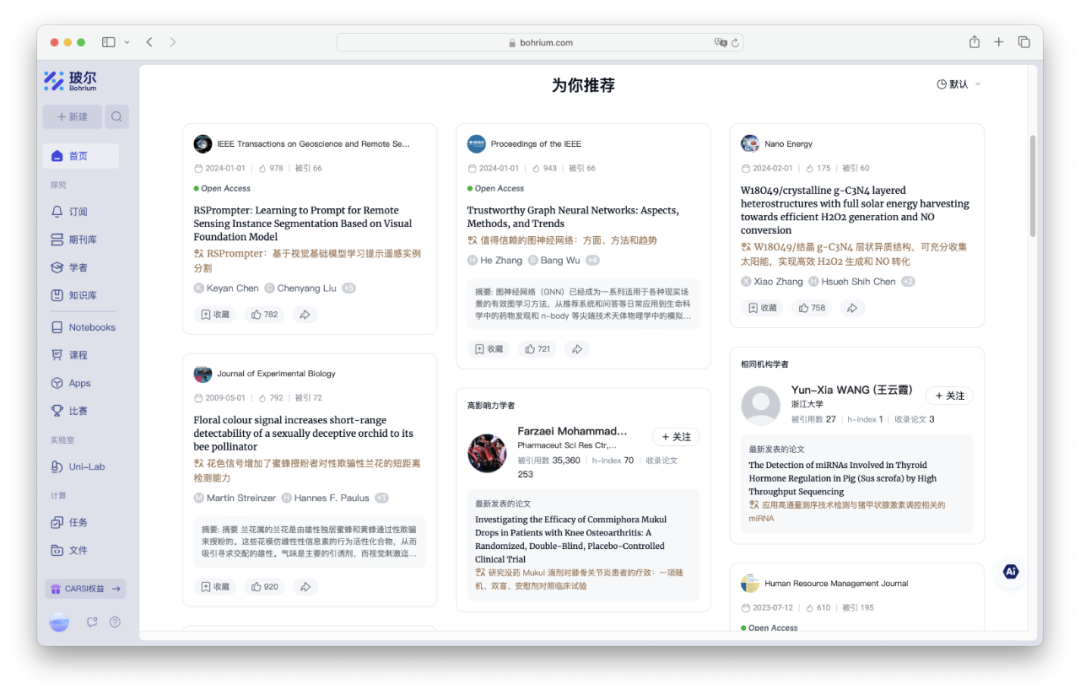The image size is (1080, 695).
Task: Open IEEE Transactions on Geoscience journal link
Action: (313, 144)
